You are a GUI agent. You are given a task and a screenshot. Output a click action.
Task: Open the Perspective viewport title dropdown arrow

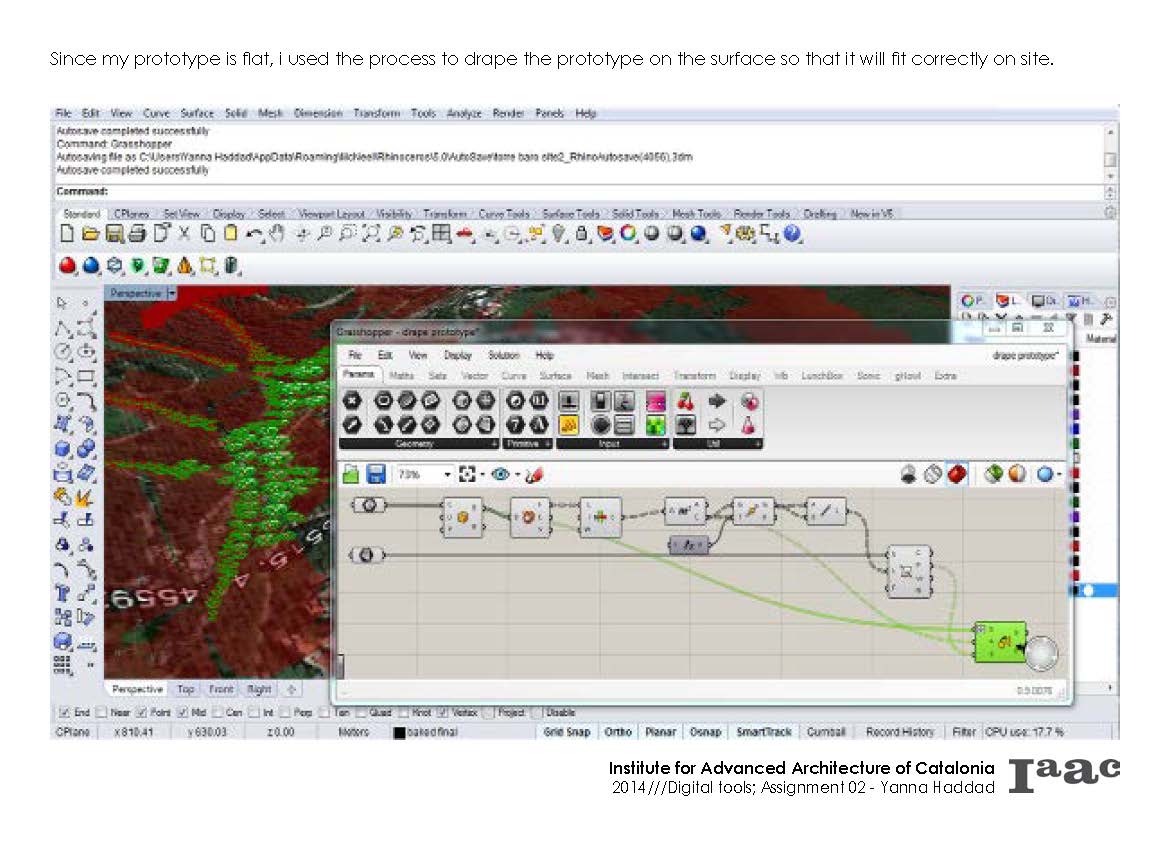[172, 293]
